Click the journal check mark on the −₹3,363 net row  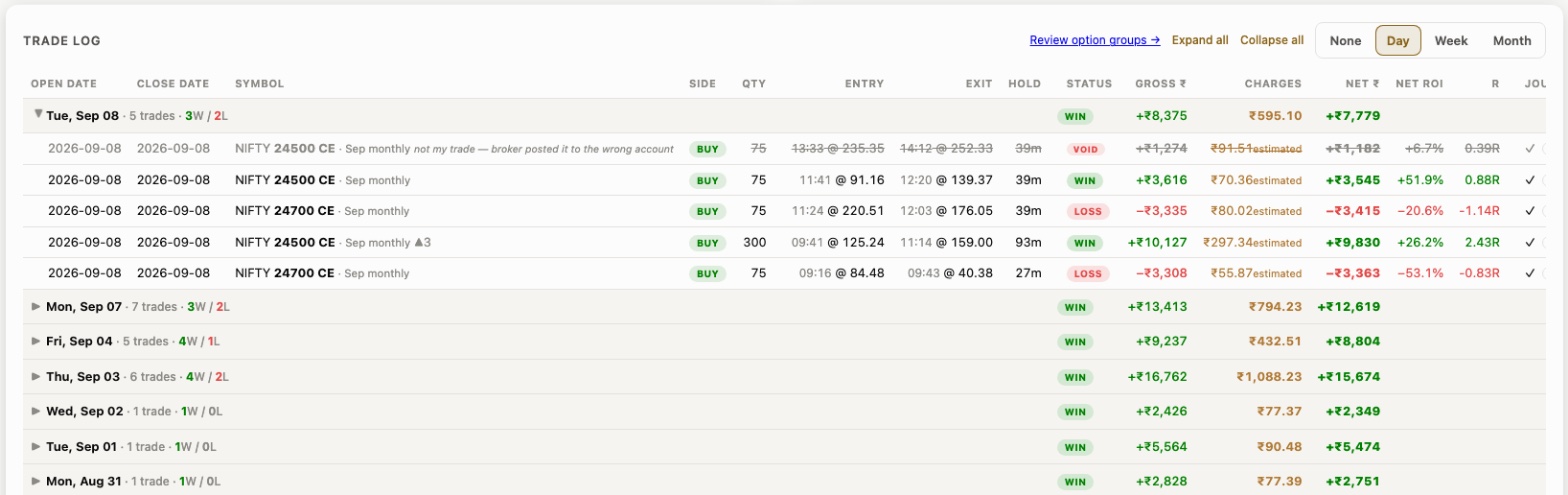(x=1530, y=273)
